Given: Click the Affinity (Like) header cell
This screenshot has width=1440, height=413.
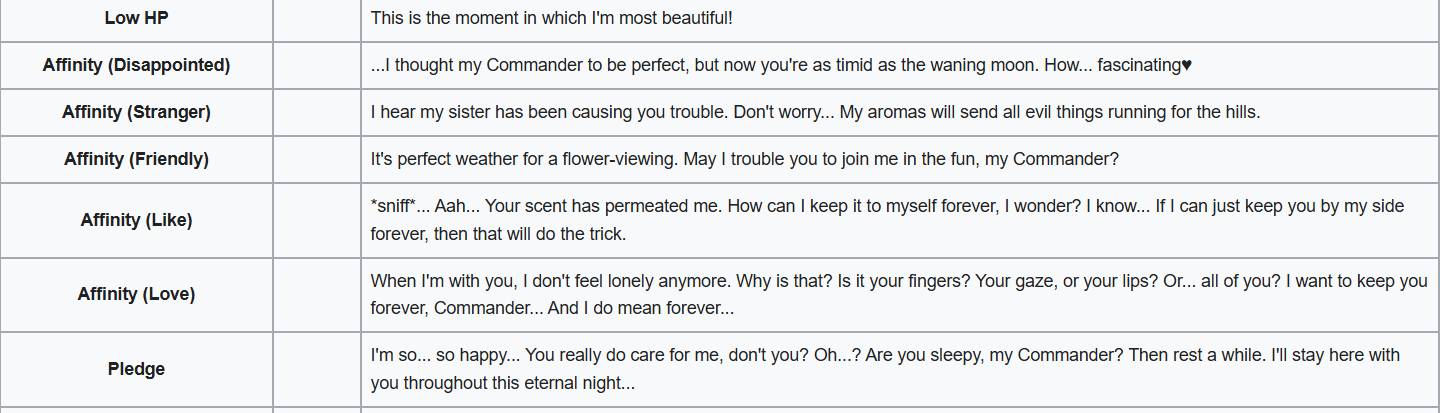Looking at the screenshot, I should click(136, 220).
